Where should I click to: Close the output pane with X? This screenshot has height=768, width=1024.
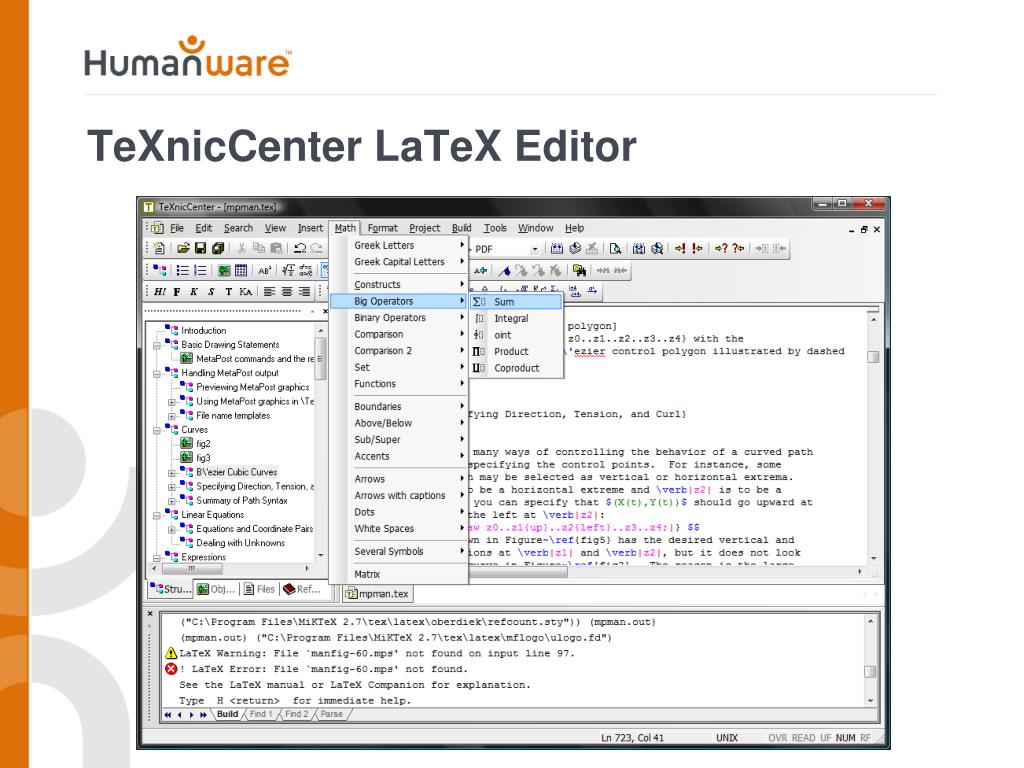click(x=150, y=614)
